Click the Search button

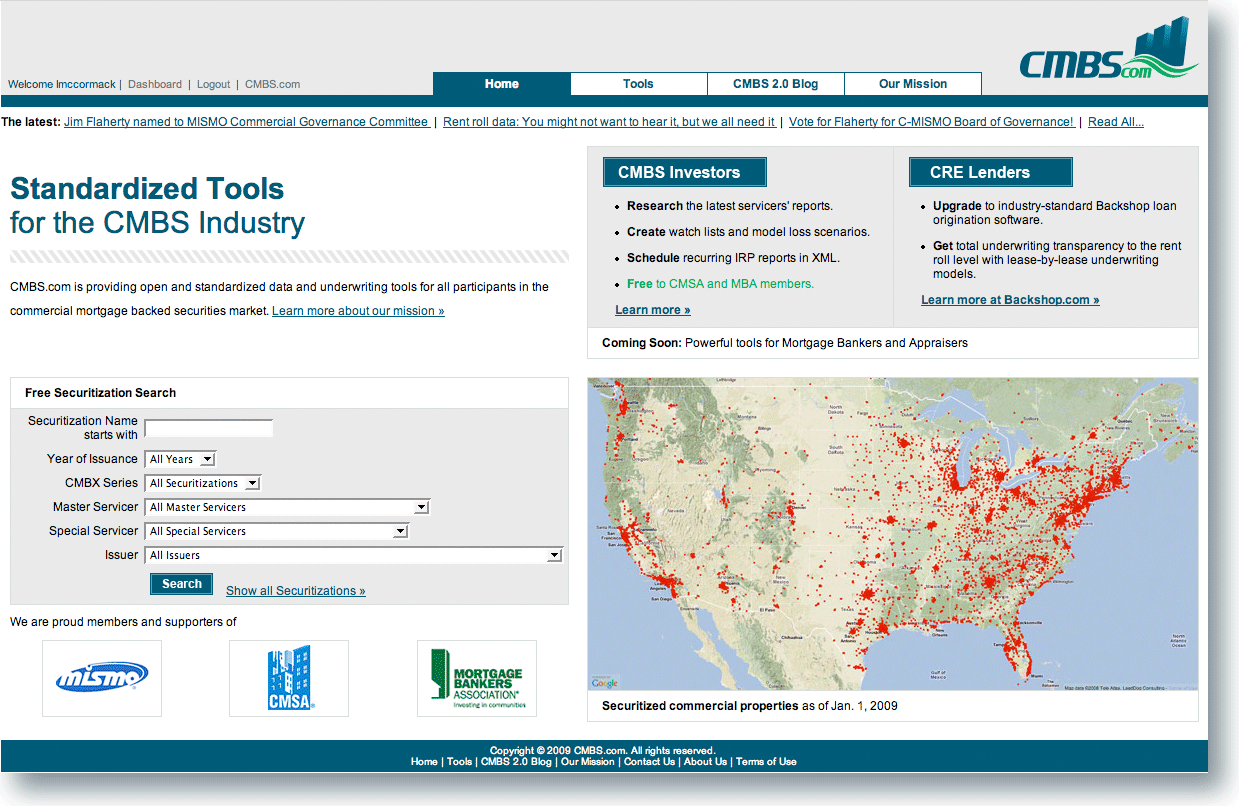[182, 584]
